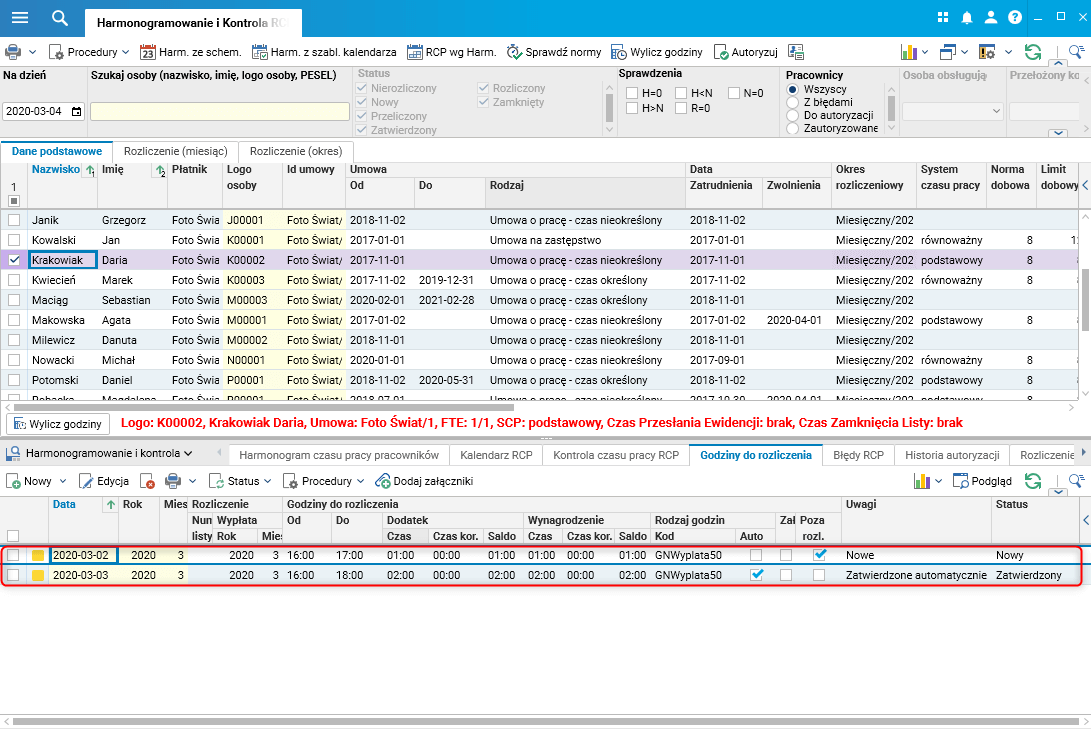
Task: Open the Na dzień date picker dropdown
Action: pos(76,112)
